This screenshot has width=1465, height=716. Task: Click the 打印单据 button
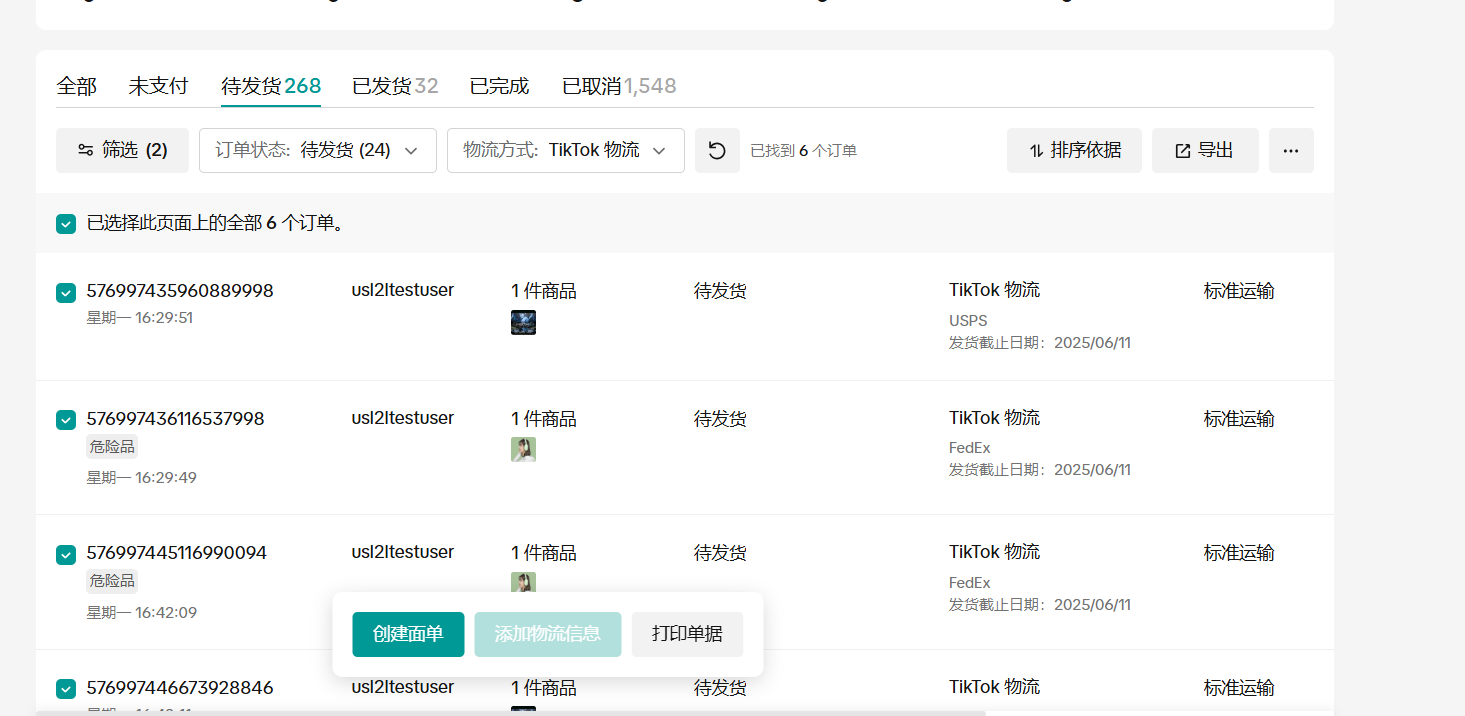[x=687, y=634]
